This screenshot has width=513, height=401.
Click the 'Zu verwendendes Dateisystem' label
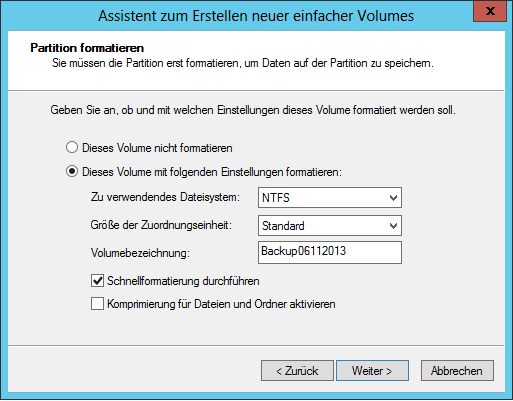165,197
